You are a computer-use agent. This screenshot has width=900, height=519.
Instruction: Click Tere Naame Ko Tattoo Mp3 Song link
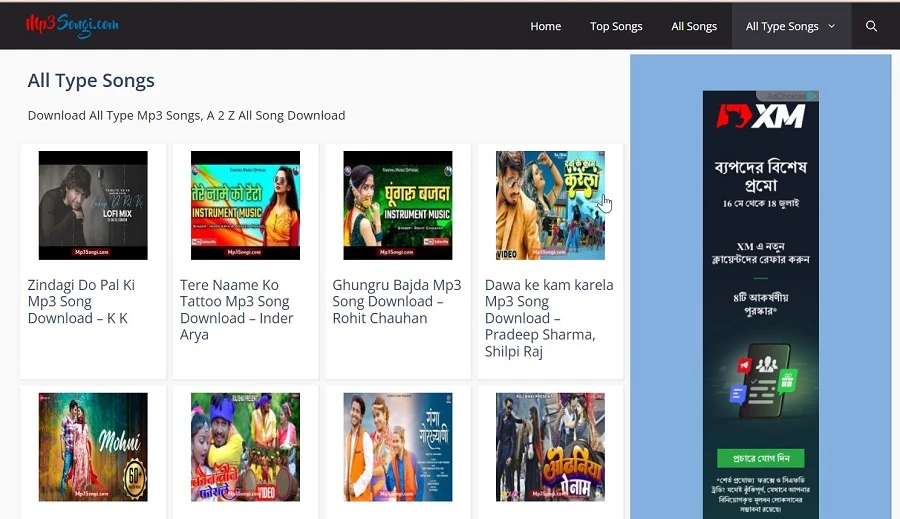click(x=236, y=309)
